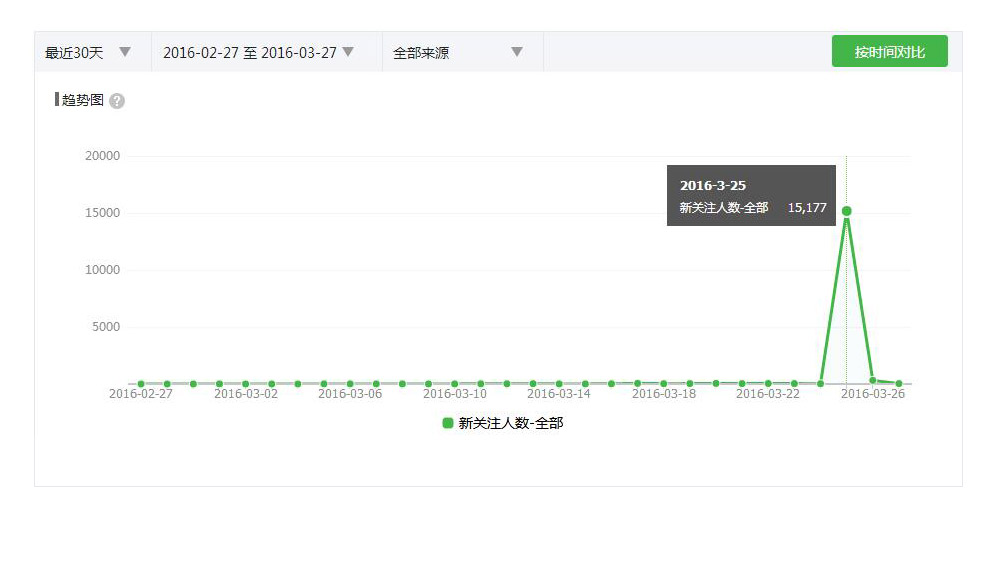The height and width of the screenshot is (580, 1000).
Task: Expand the 2016-02-27 至 2016-03-27 date picker
Action: 258,52
